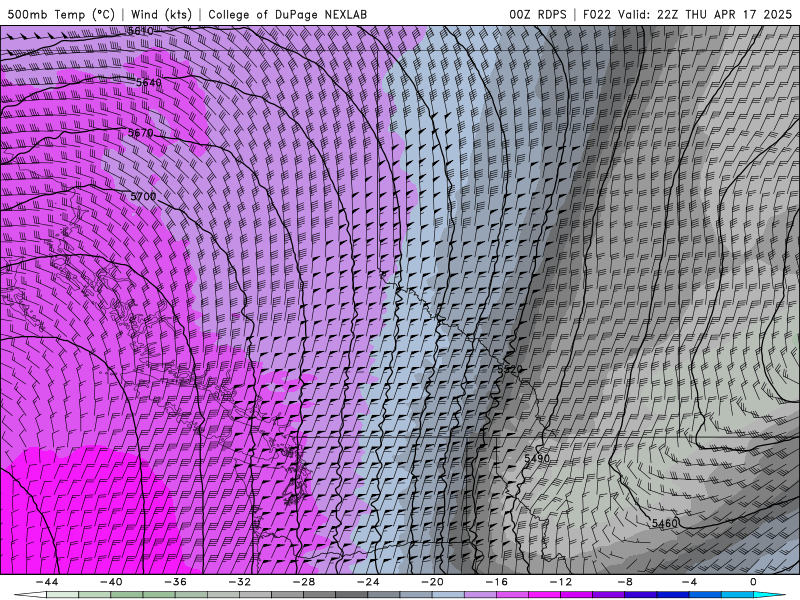Click the -8 color scale label
Image resolution: width=800 pixels, height=600 pixels.
point(625,582)
